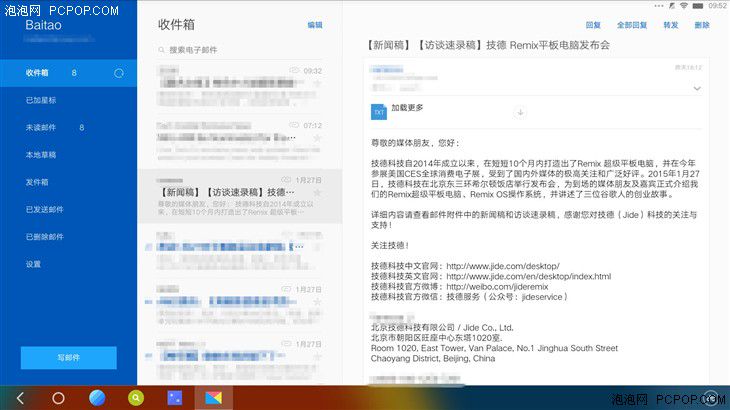Open the TXT attachment icon
The image size is (730, 410).
(x=379, y=112)
